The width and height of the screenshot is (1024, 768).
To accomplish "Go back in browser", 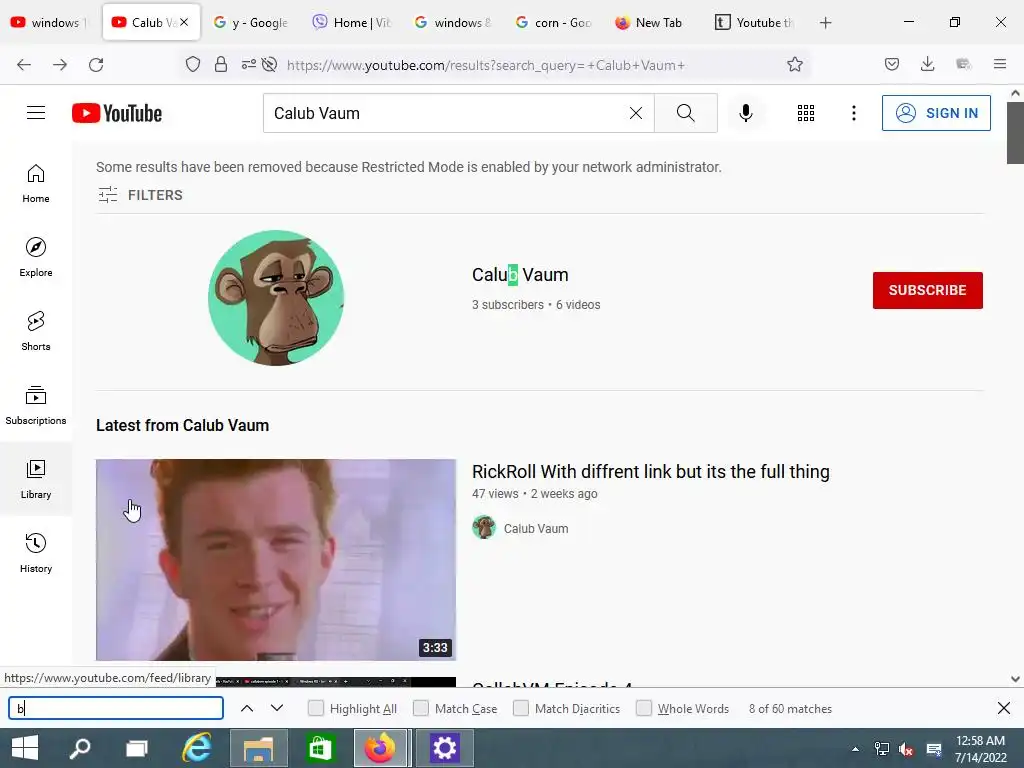I will pyautogui.click(x=24, y=65).
